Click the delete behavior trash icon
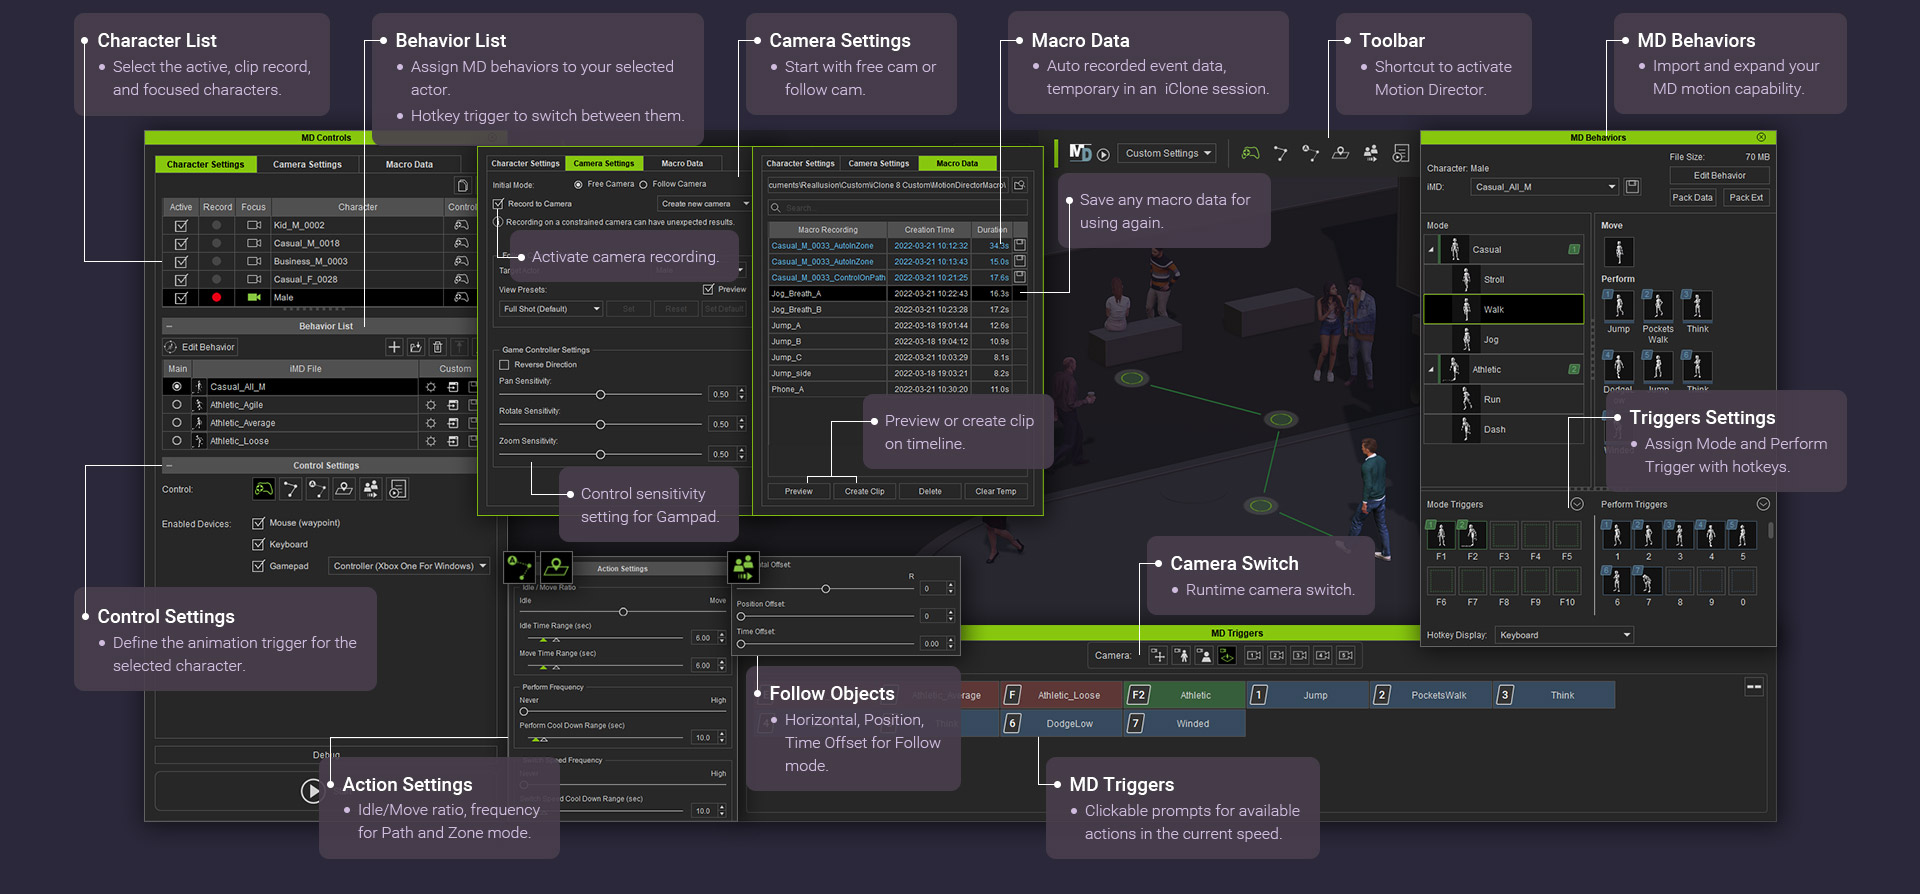Screen dimensions: 1920x894 (437, 347)
